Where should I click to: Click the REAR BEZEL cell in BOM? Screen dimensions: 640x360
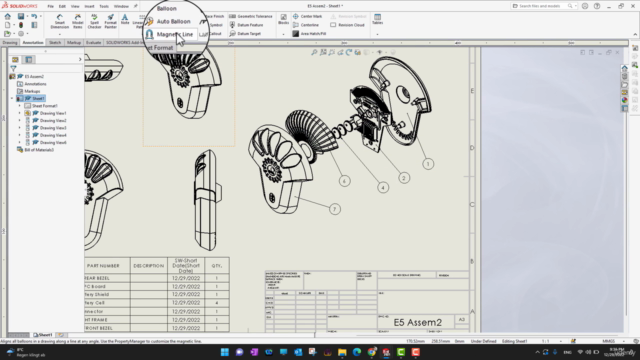(x=107, y=278)
